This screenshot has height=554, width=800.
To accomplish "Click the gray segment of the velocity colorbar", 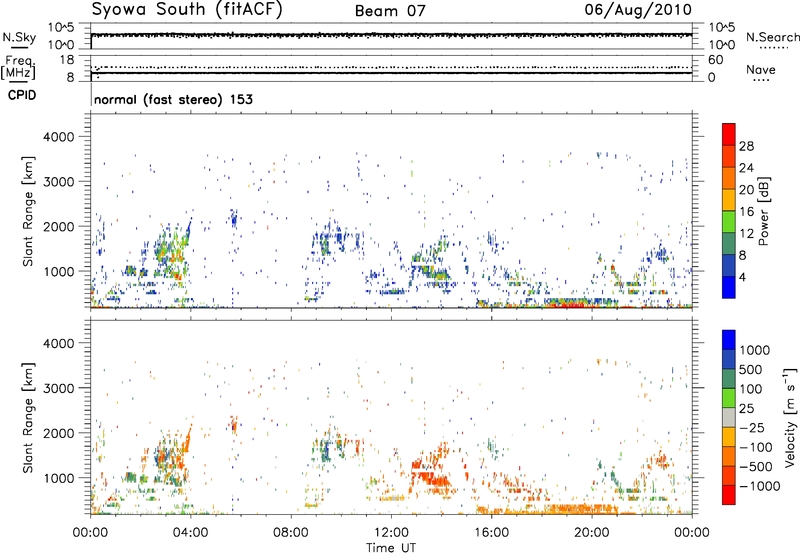I will pos(729,417).
